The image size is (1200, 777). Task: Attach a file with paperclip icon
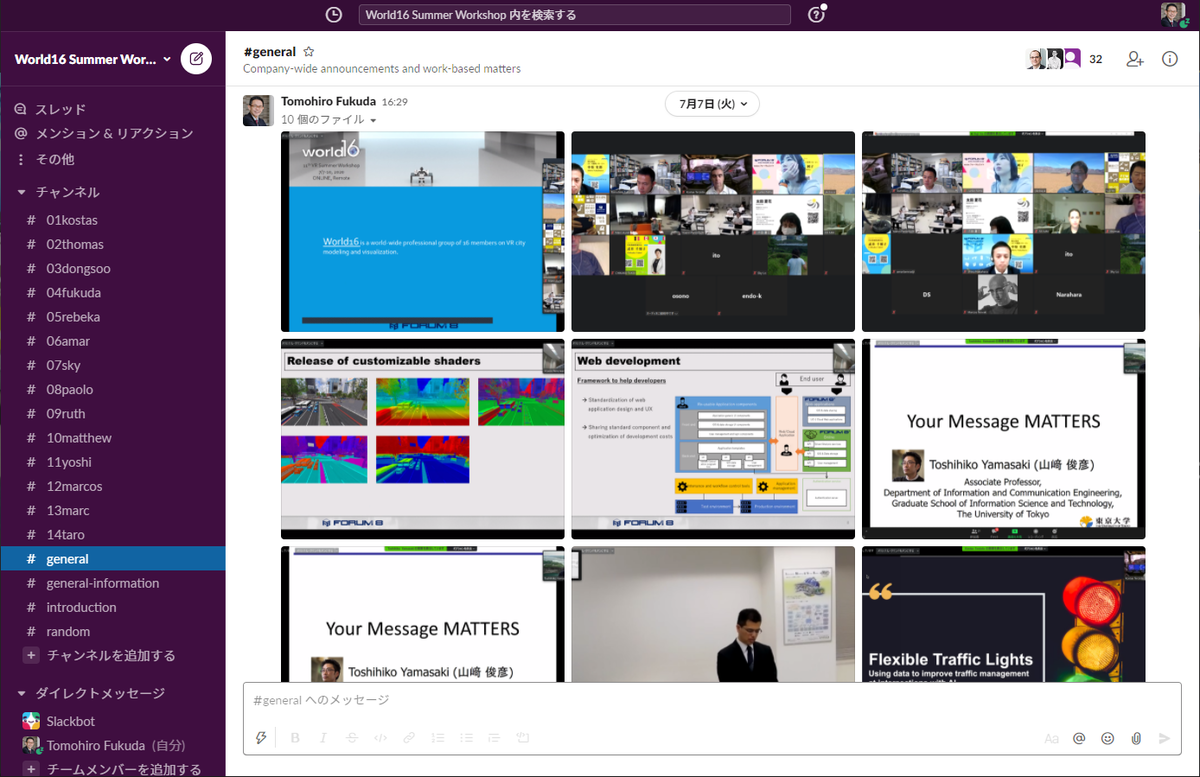1136,738
